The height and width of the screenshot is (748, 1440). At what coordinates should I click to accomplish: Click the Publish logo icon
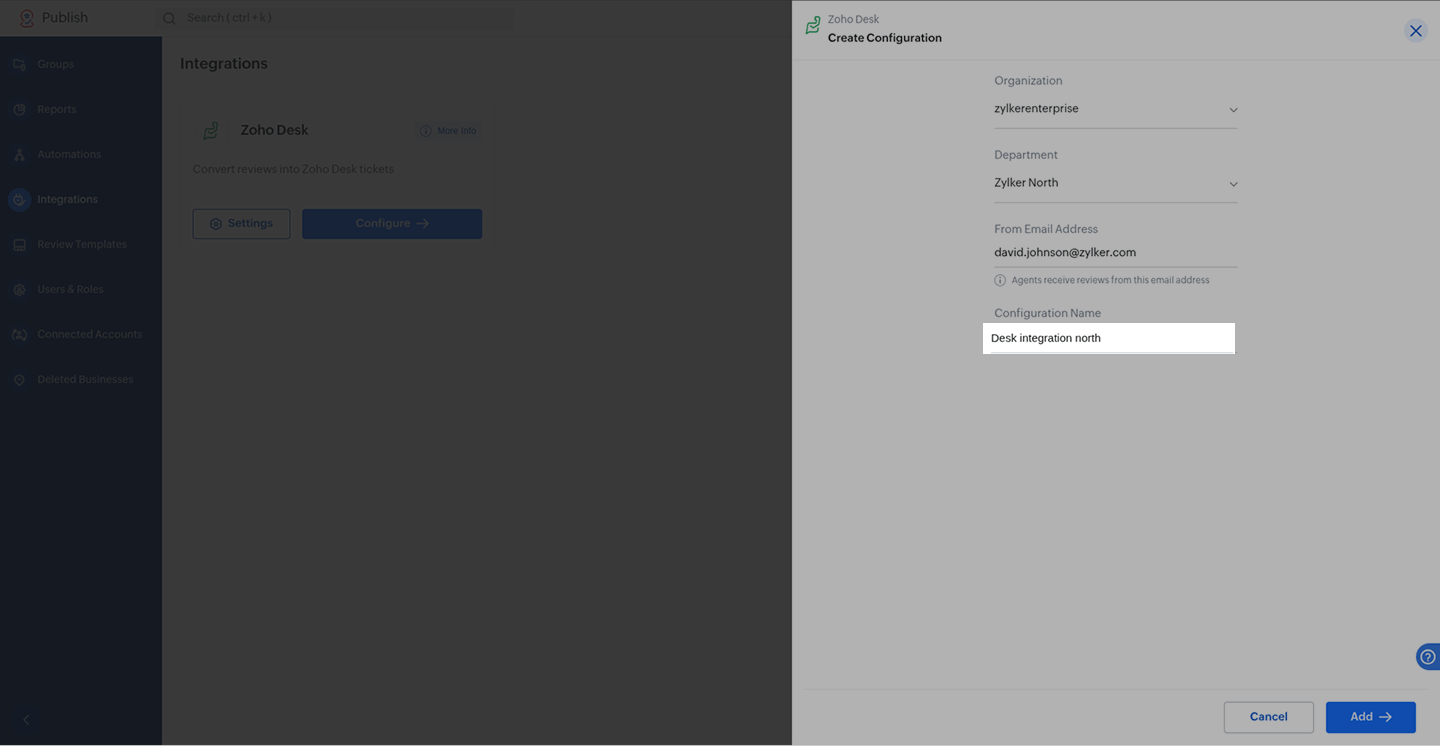[x=26, y=18]
